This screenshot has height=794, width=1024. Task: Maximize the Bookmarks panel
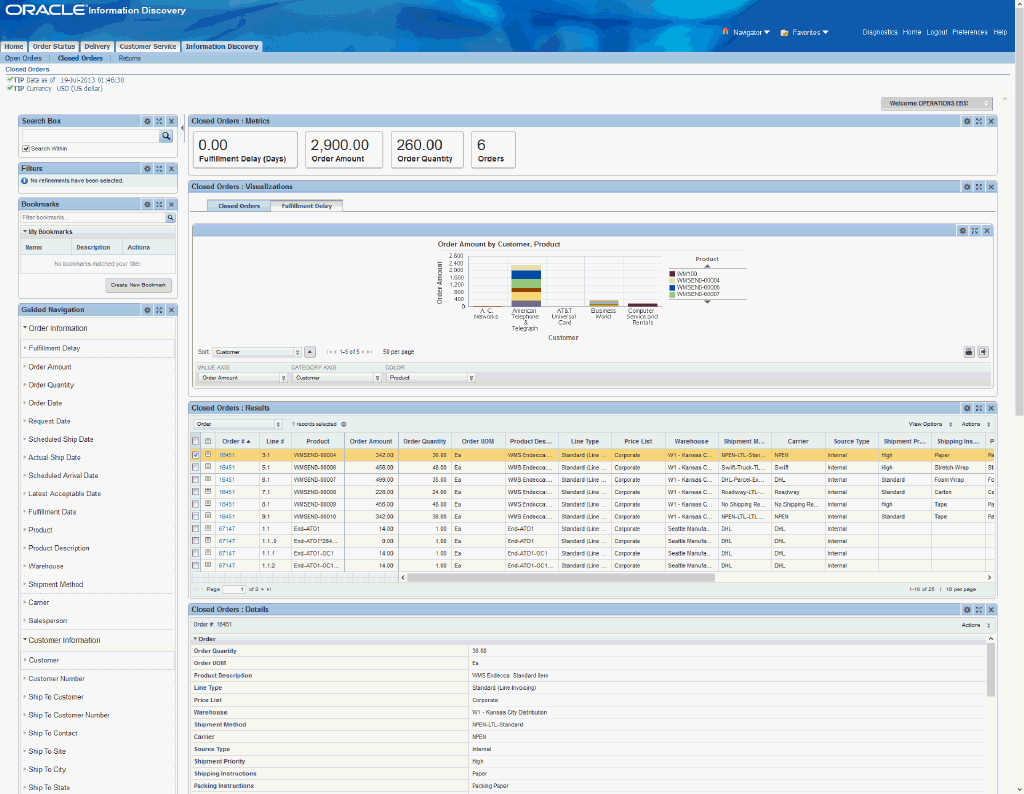(x=159, y=204)
